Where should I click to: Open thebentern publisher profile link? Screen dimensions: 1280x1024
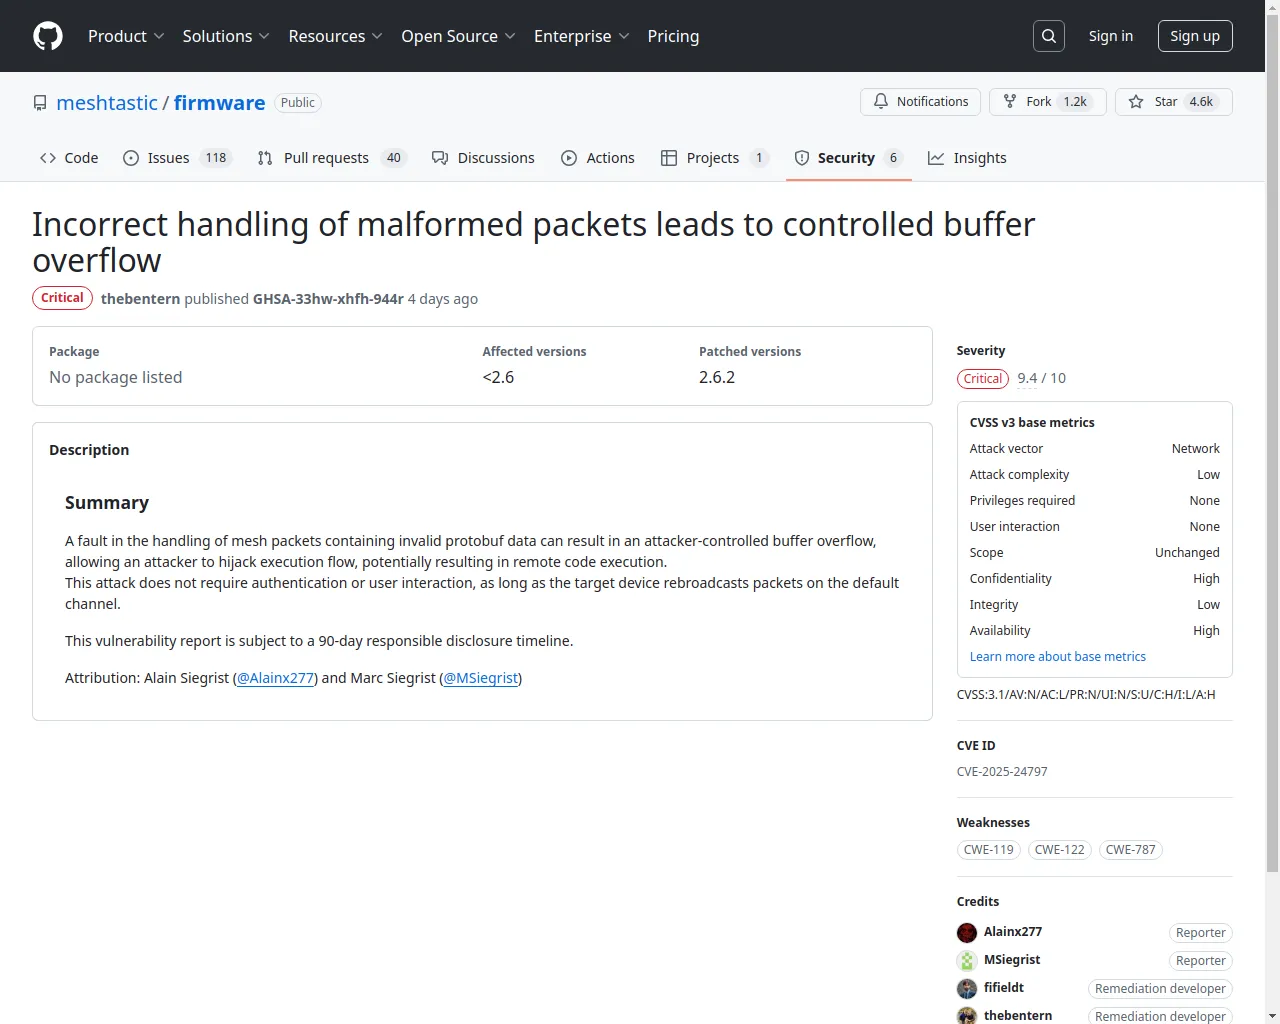[140, 299]
